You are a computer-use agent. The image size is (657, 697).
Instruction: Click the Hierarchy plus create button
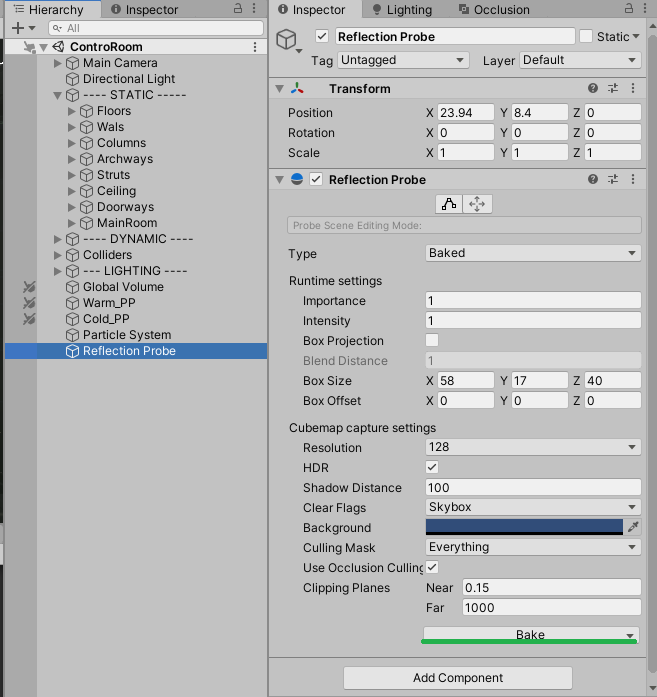pyautogui.click(x=18, y=28)
